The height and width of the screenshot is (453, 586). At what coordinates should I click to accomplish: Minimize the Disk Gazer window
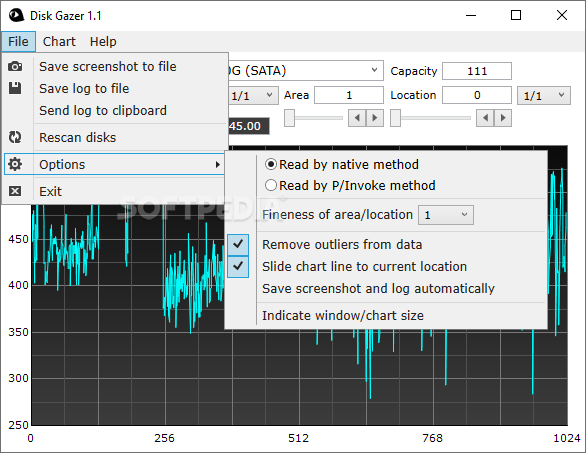(471, 15)
